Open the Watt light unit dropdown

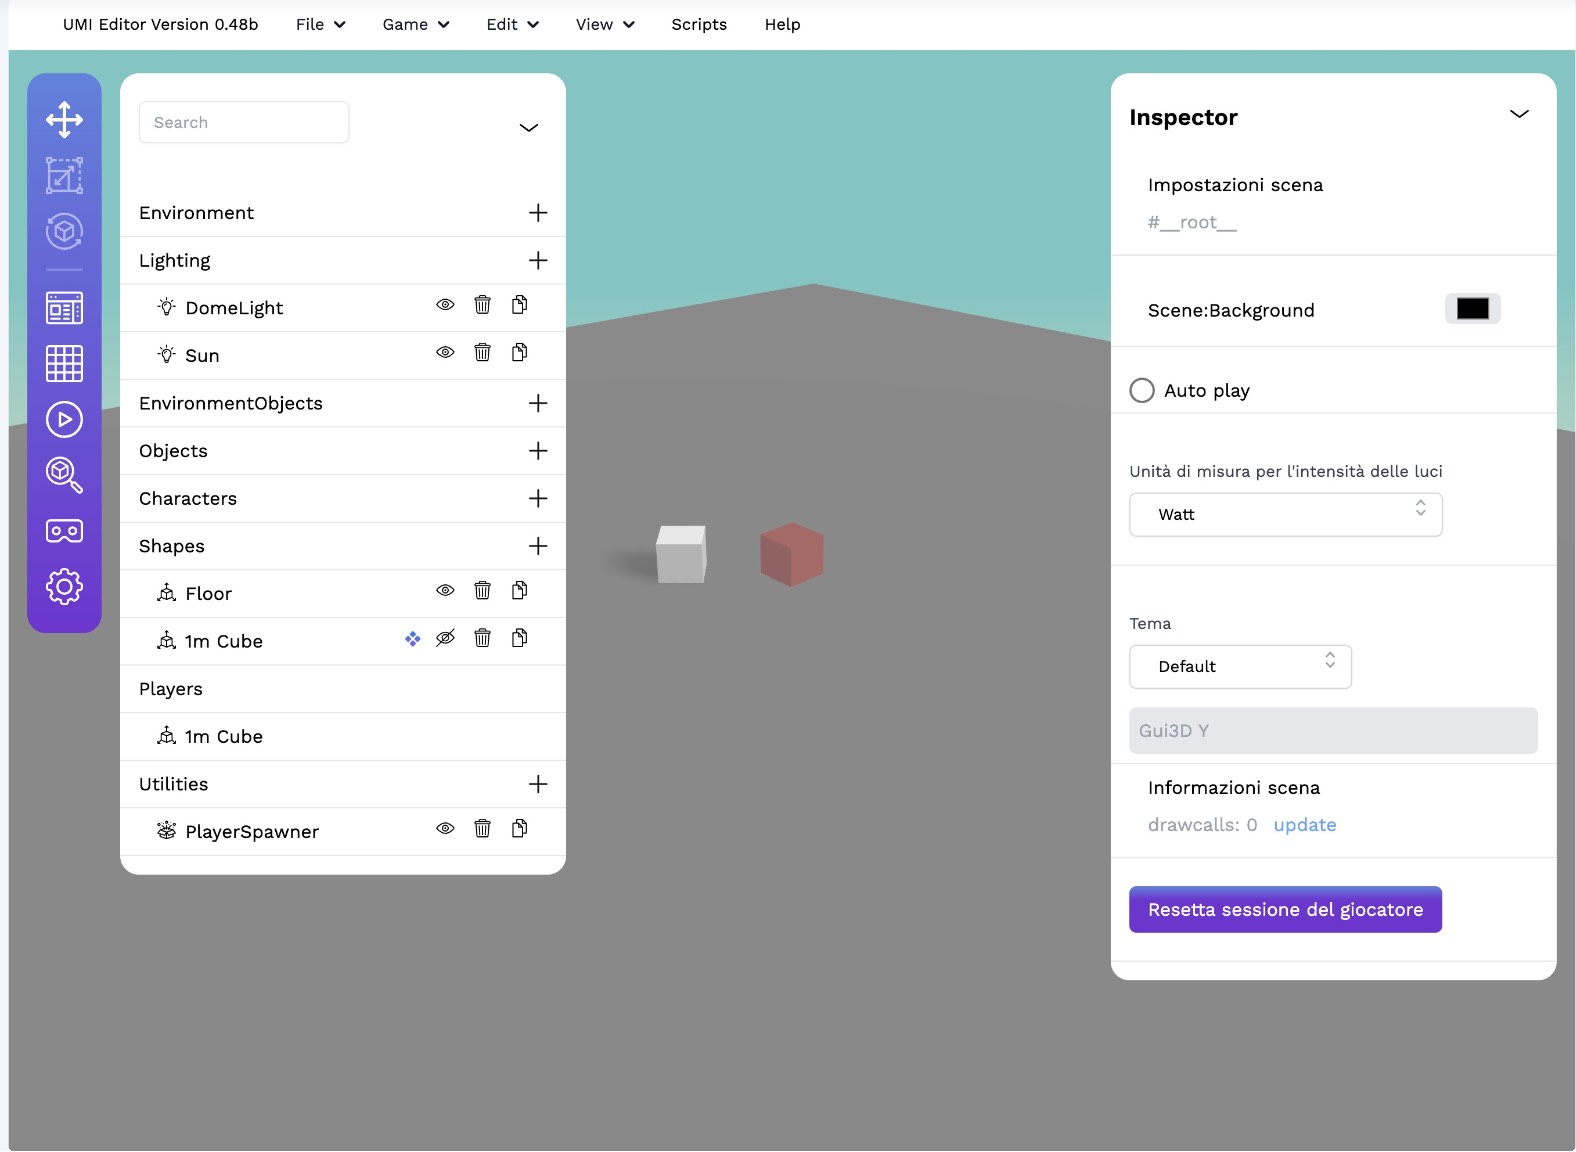(1285, 515)
